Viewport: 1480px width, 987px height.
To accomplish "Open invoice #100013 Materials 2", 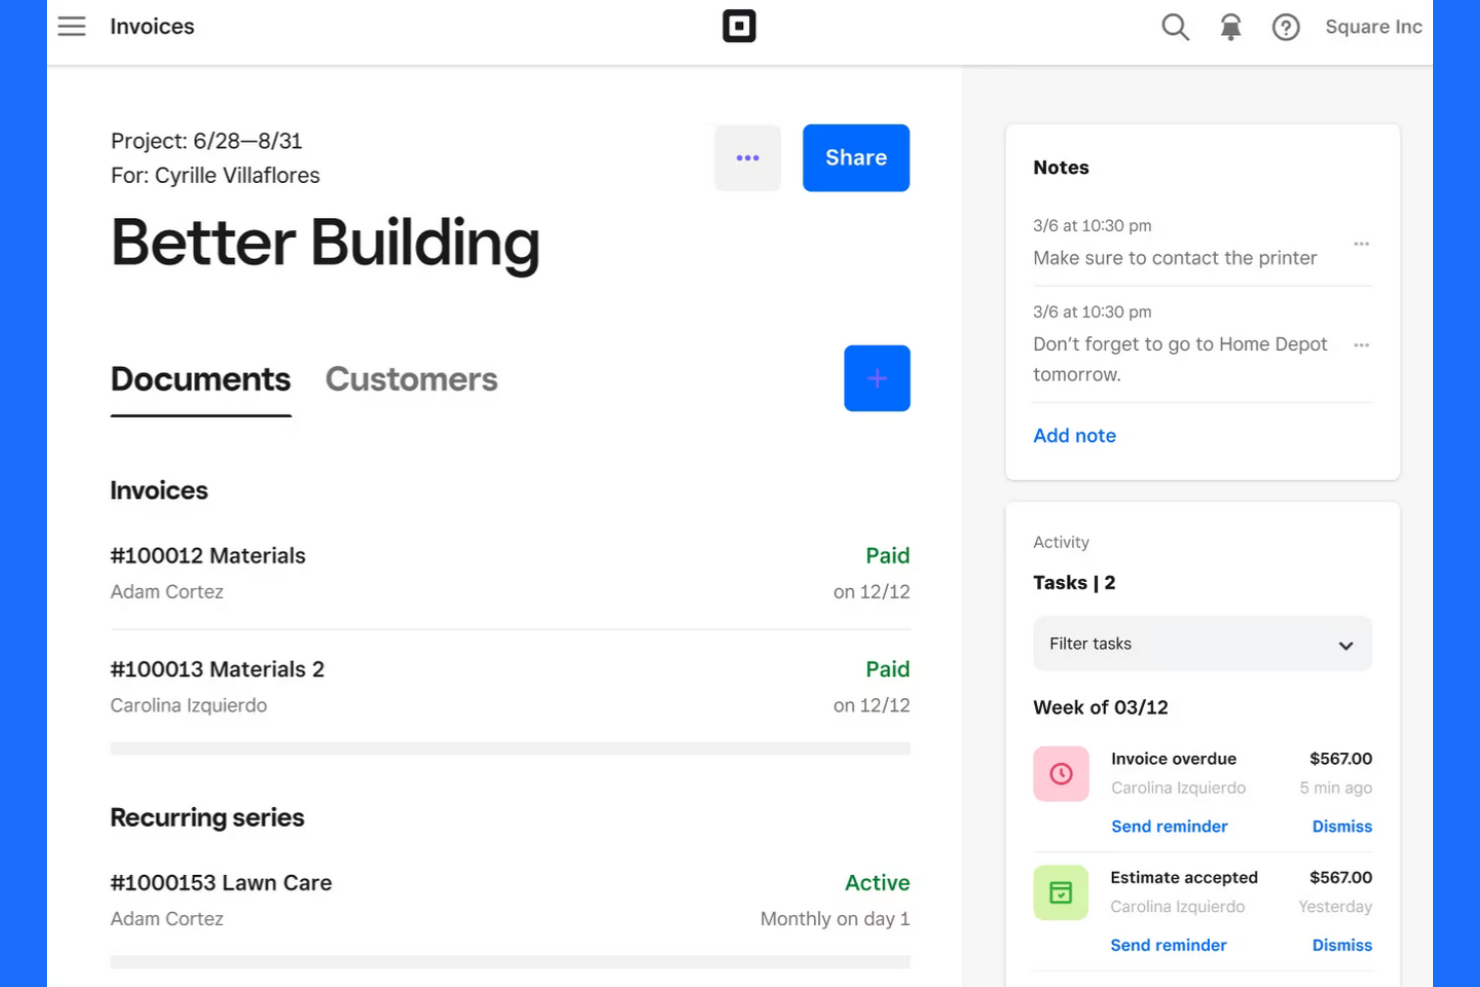I will [x=217, y=669].
